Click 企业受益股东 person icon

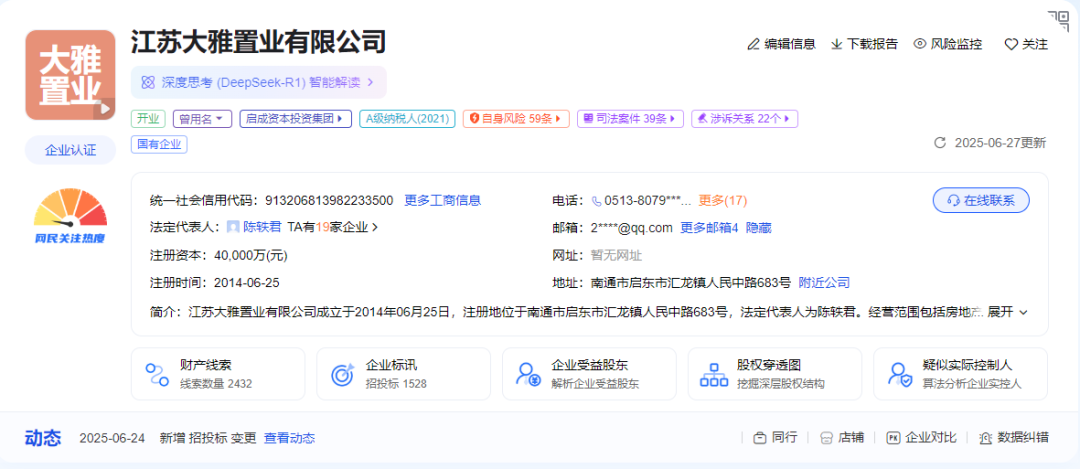(x=528, y=374)
